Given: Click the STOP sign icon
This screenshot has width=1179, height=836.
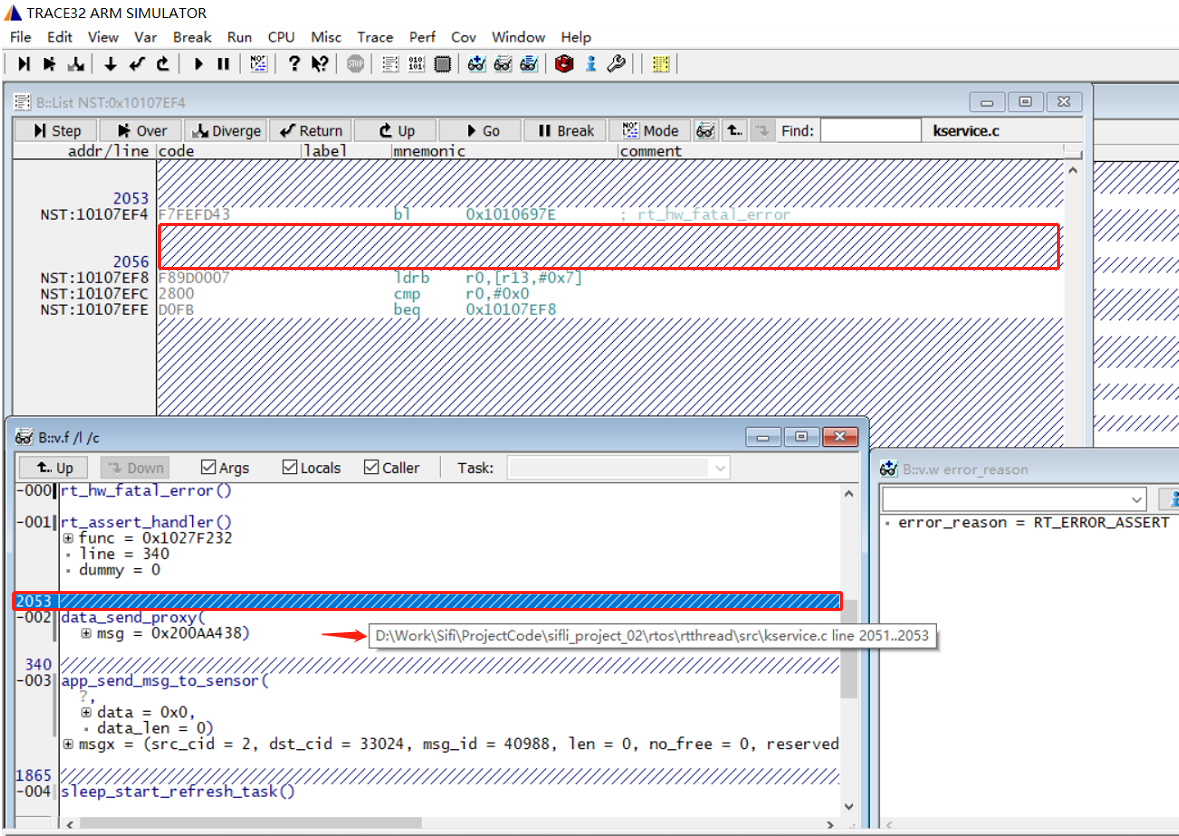Looking at the screenshot, I should tap(355, 64).
